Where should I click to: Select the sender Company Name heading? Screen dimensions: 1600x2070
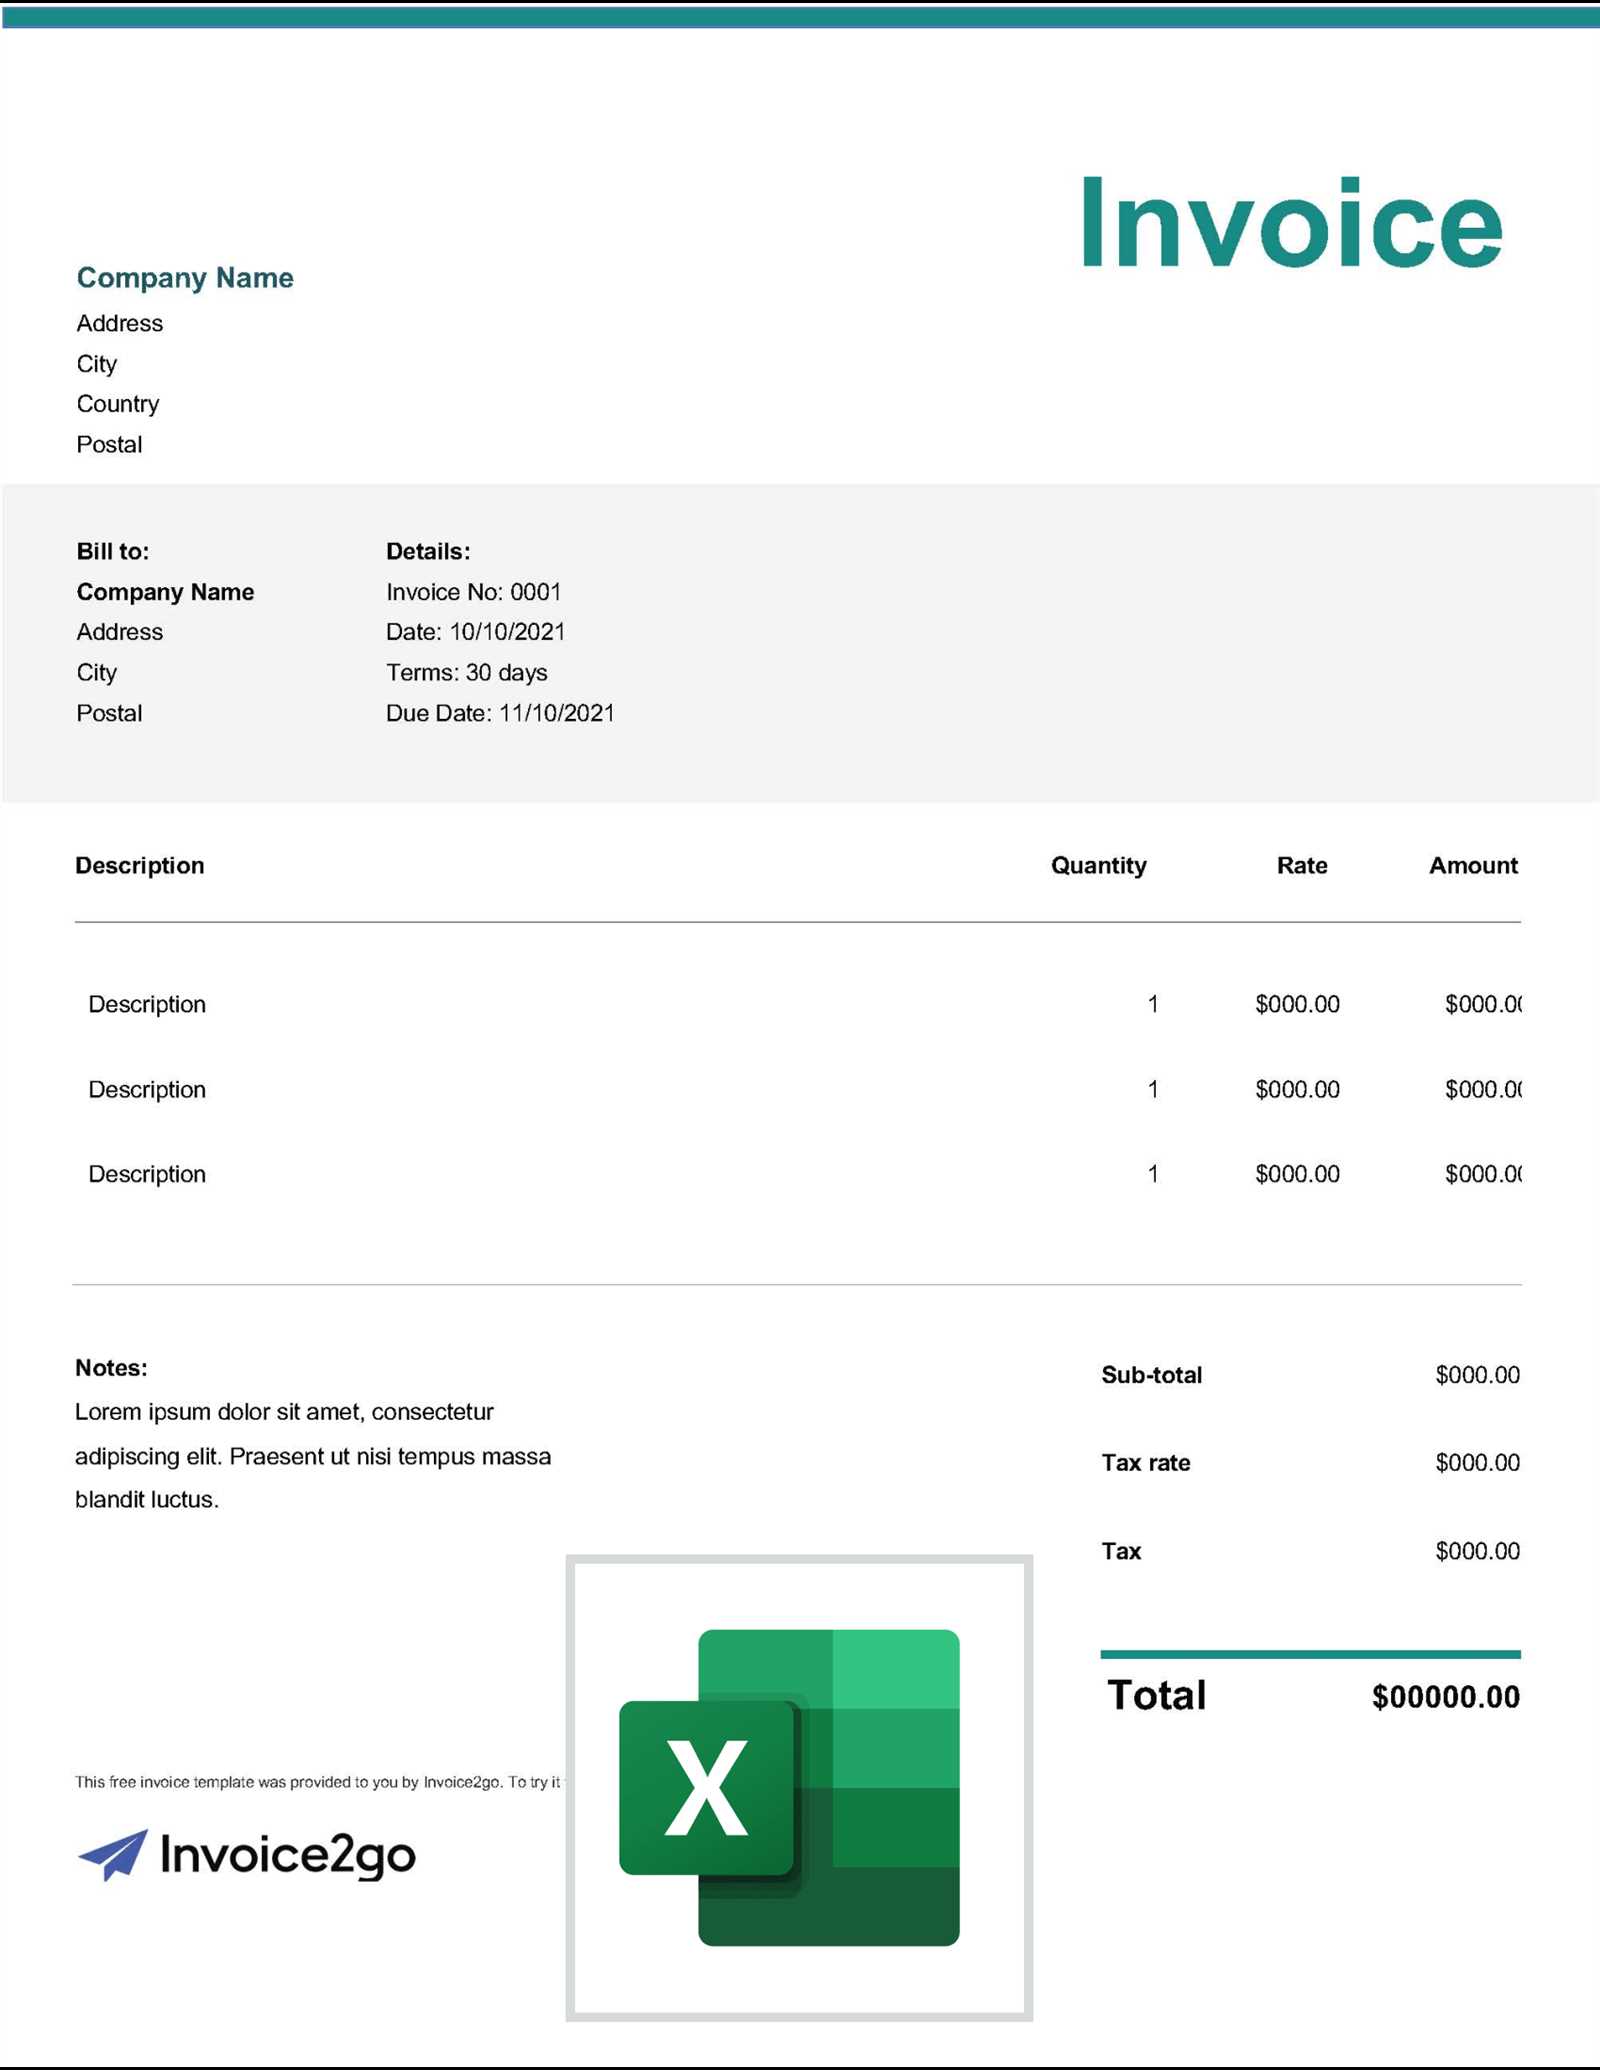[x=185, y=278]
